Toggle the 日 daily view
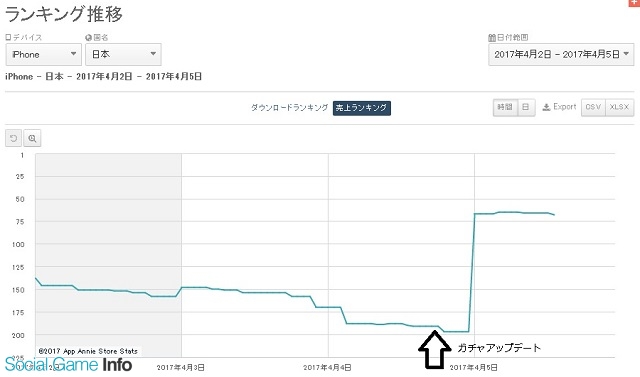The width and height of the screenshot is (640, 377). point(526,107)
